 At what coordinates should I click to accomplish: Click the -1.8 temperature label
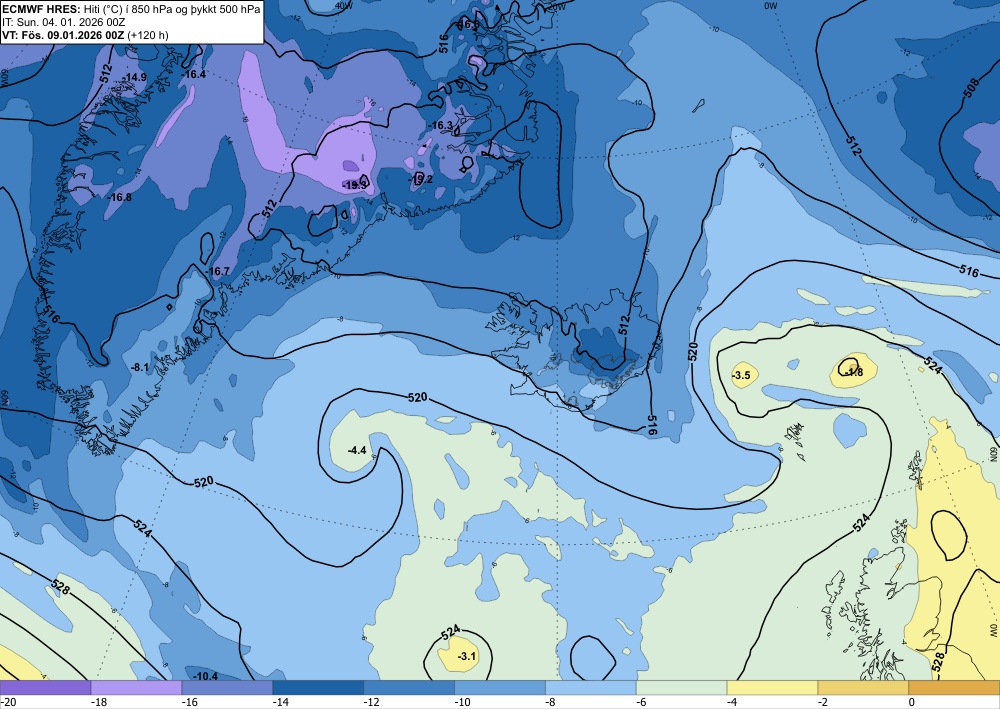pyautogui.click(x=853, y=372)
